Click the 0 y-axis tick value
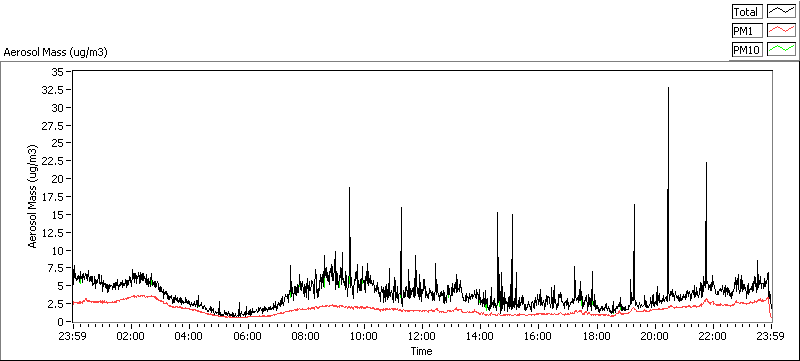Viewport: 800px width, 361px height. (x=61, y=322)
